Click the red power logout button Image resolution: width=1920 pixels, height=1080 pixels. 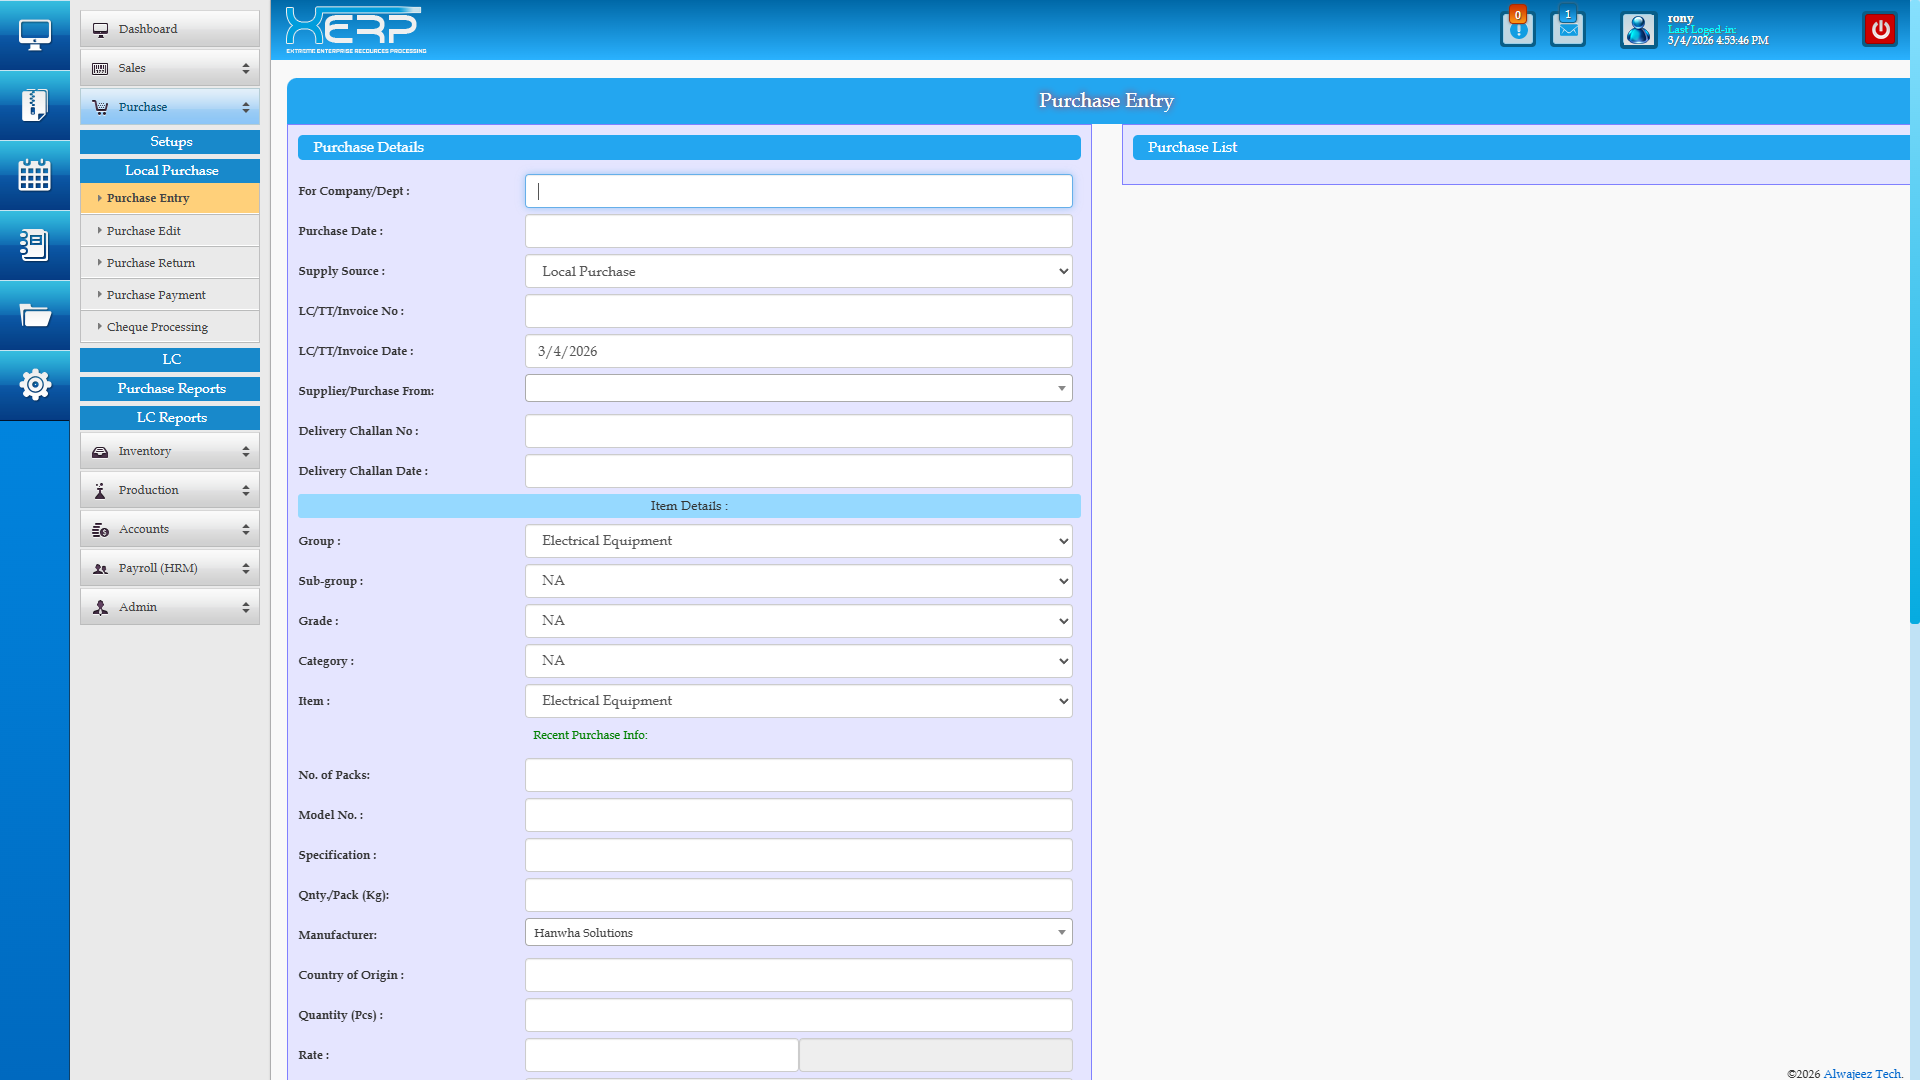[x=1880, y=29]
